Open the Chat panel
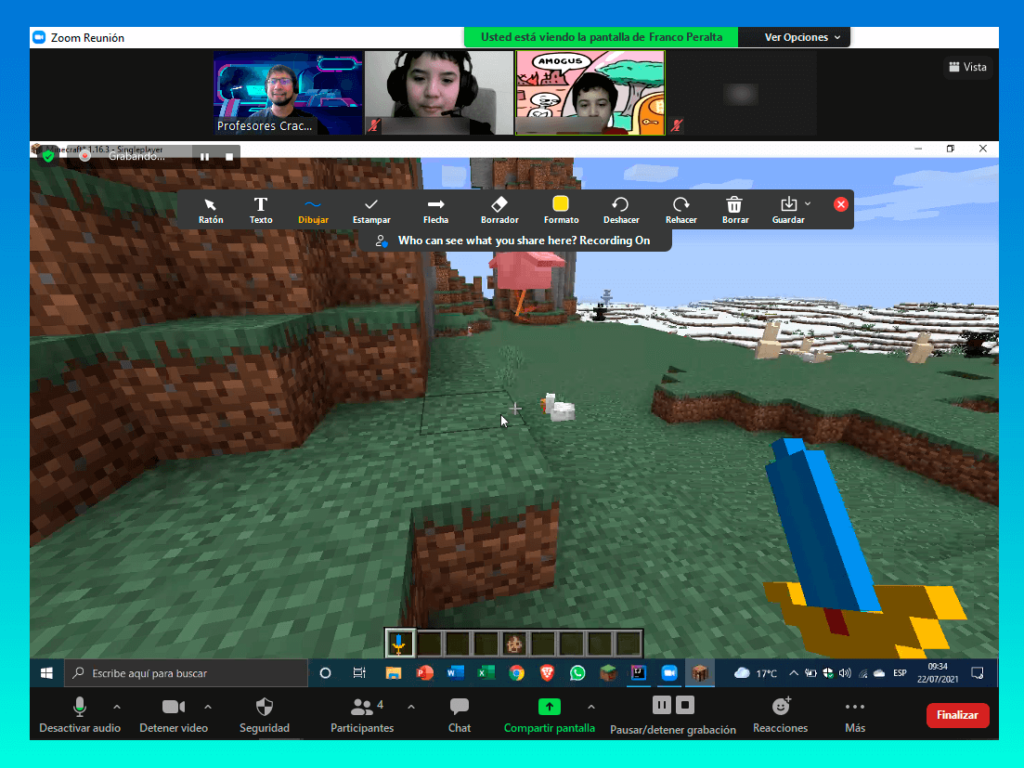The height and width of the screenshot is (768, 1024). click(x=459, y=714)
